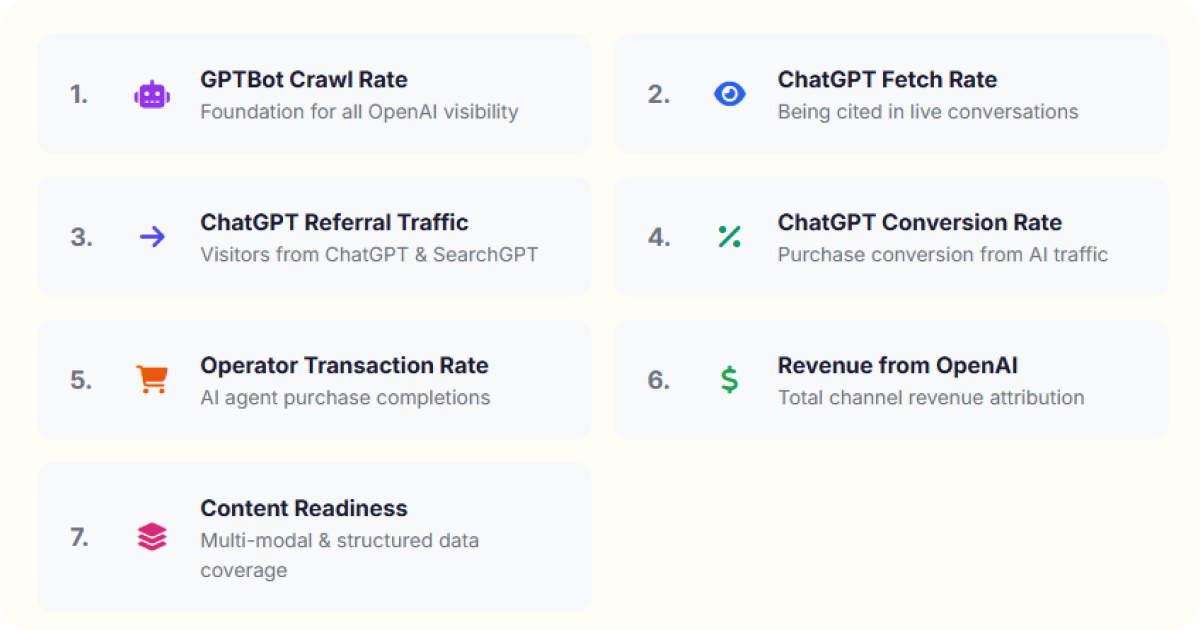
Task: Select the GPTBot Crawl Rate heading
Action: [304, 80]
